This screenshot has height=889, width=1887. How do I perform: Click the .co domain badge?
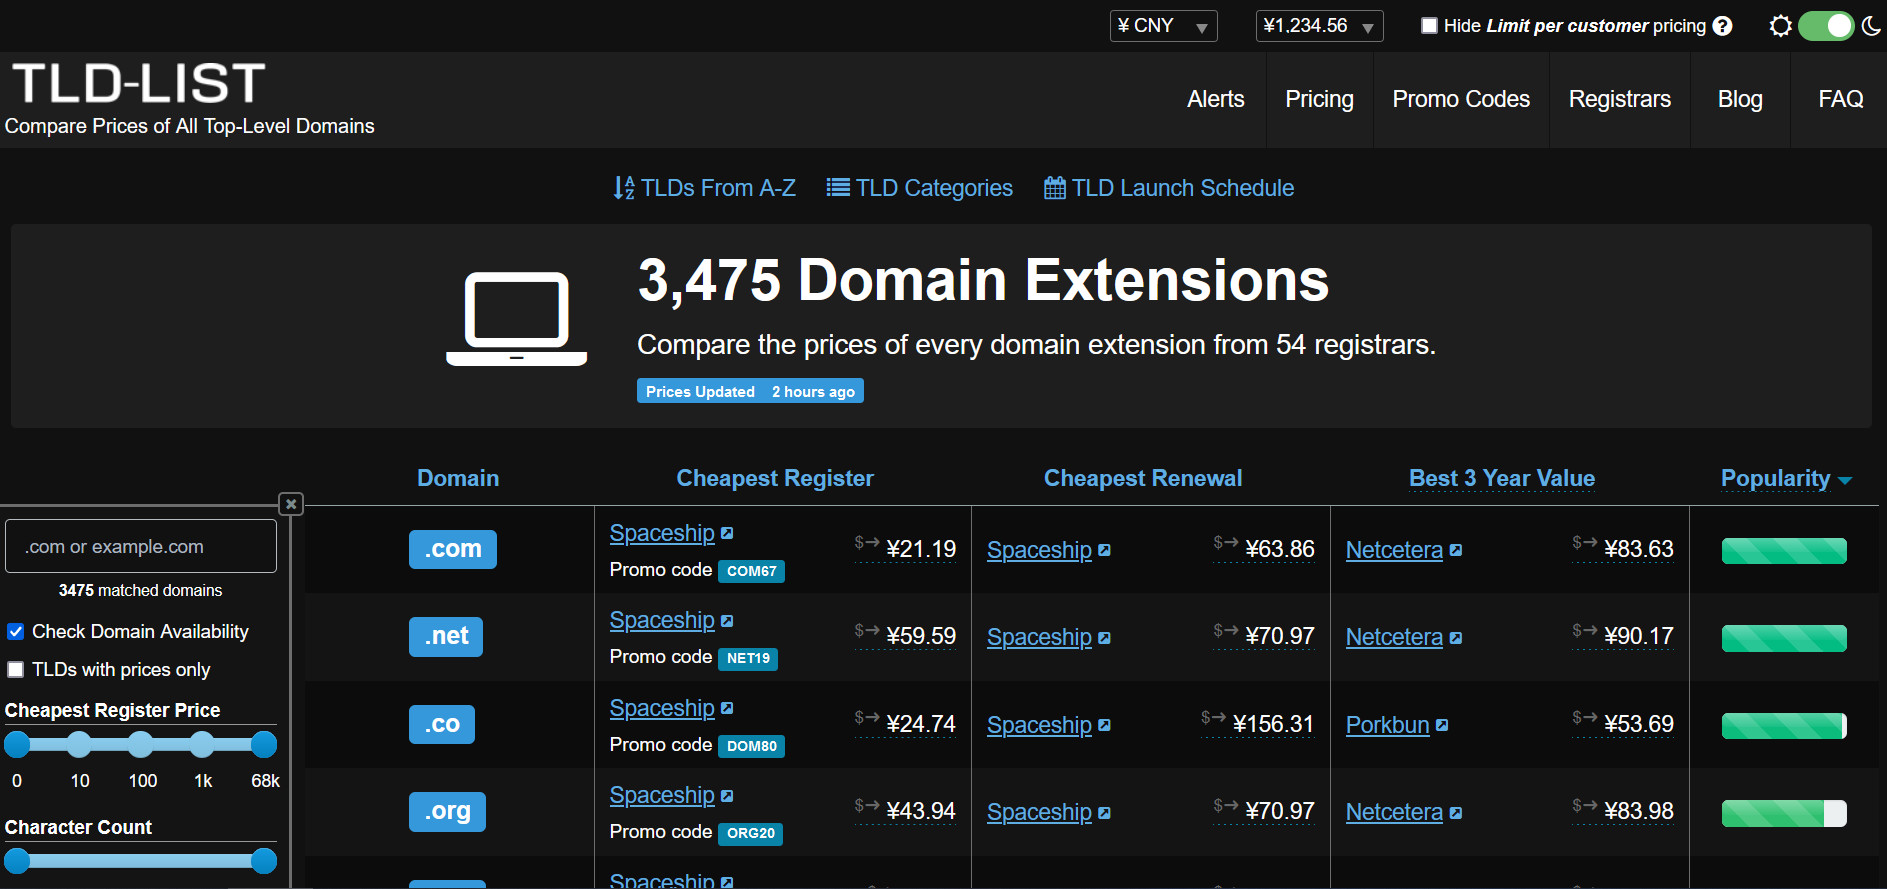(442, 724)
